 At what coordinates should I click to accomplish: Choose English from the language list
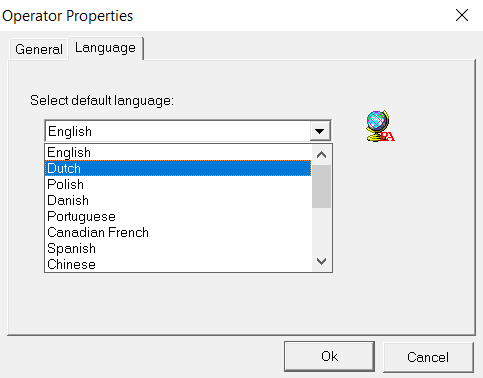178,152
